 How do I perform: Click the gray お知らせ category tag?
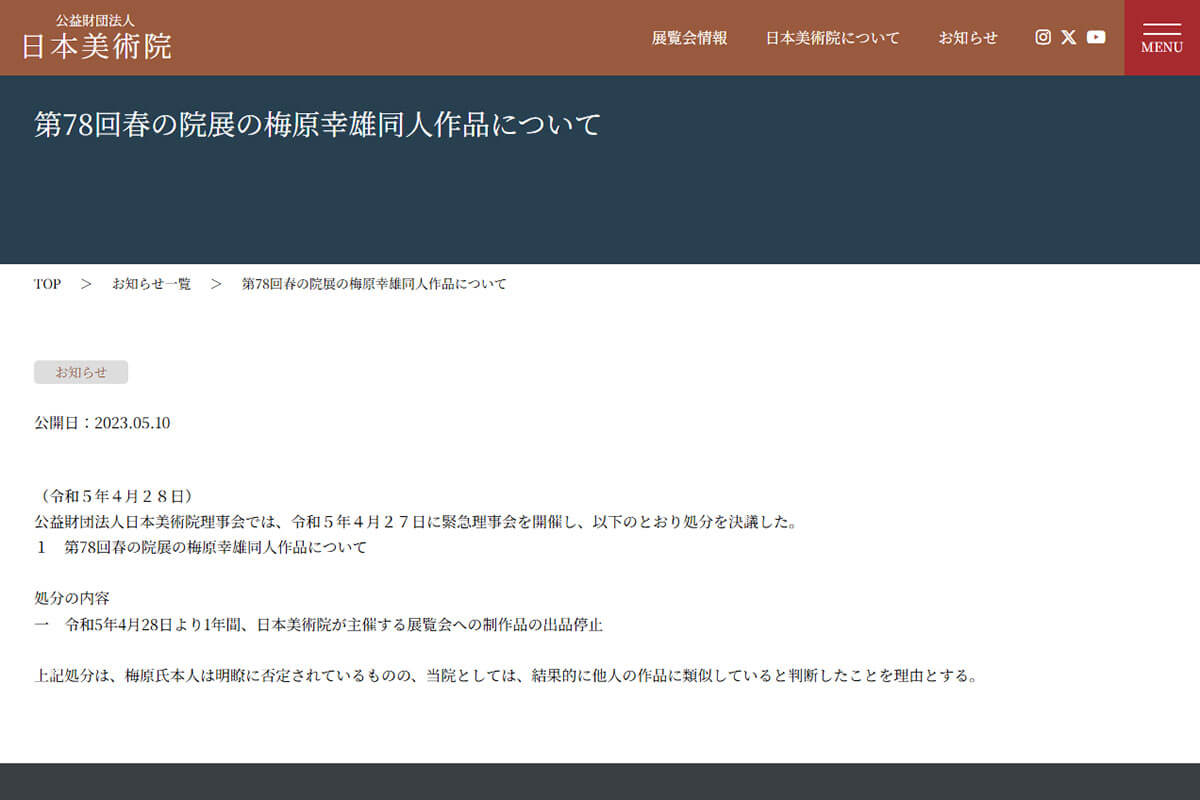coord(81,372)
